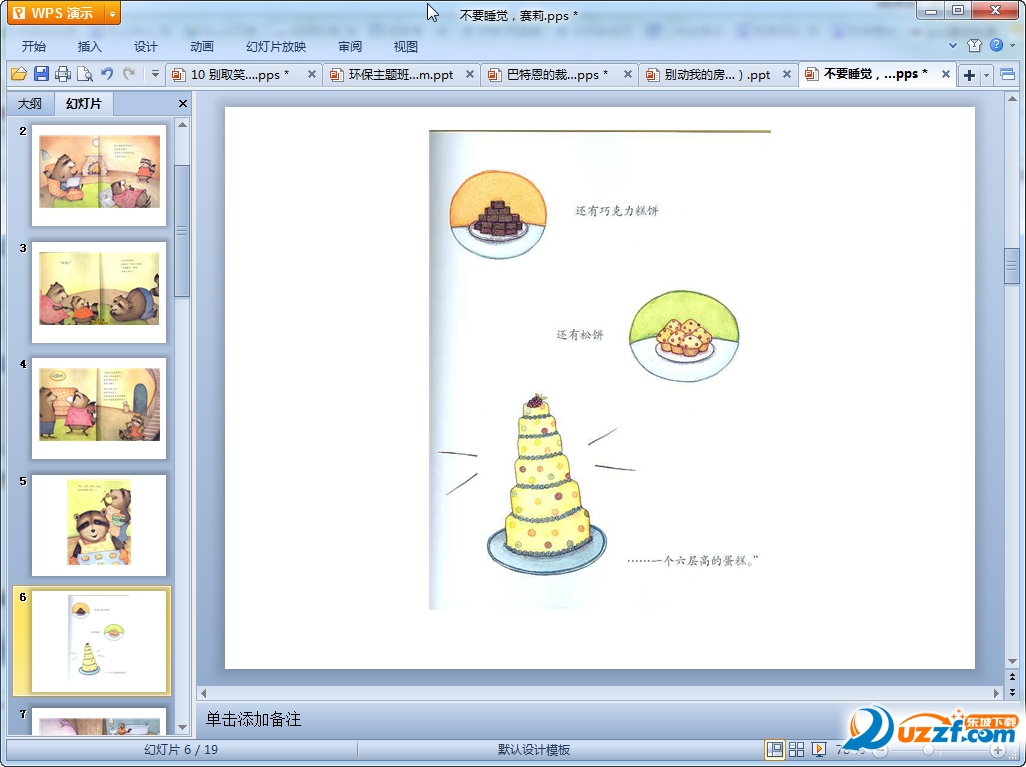Open the 审阅 ribbon tab
The height and width of the screenshot is (767, 1026).
point(350,46)
